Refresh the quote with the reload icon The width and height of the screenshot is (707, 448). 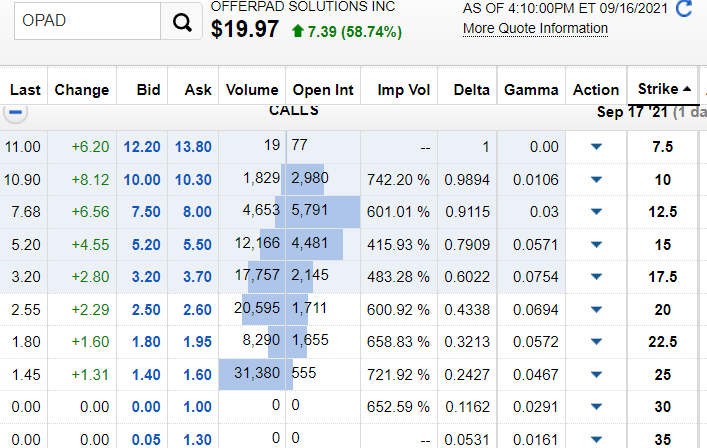coord(684,8)
